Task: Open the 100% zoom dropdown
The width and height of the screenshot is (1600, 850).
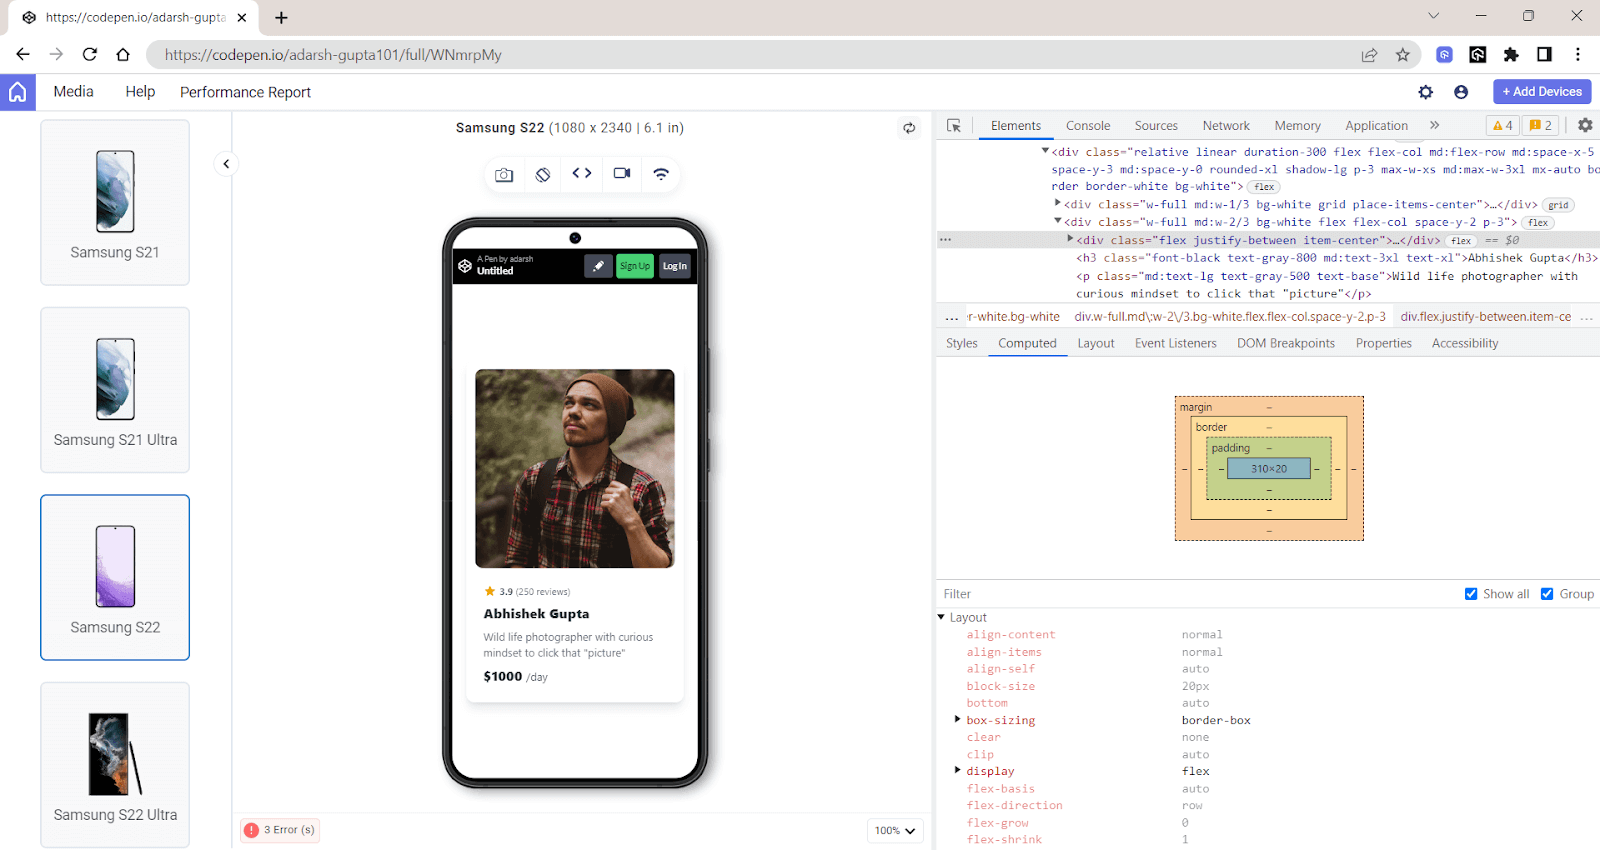Action: point(895,830)
